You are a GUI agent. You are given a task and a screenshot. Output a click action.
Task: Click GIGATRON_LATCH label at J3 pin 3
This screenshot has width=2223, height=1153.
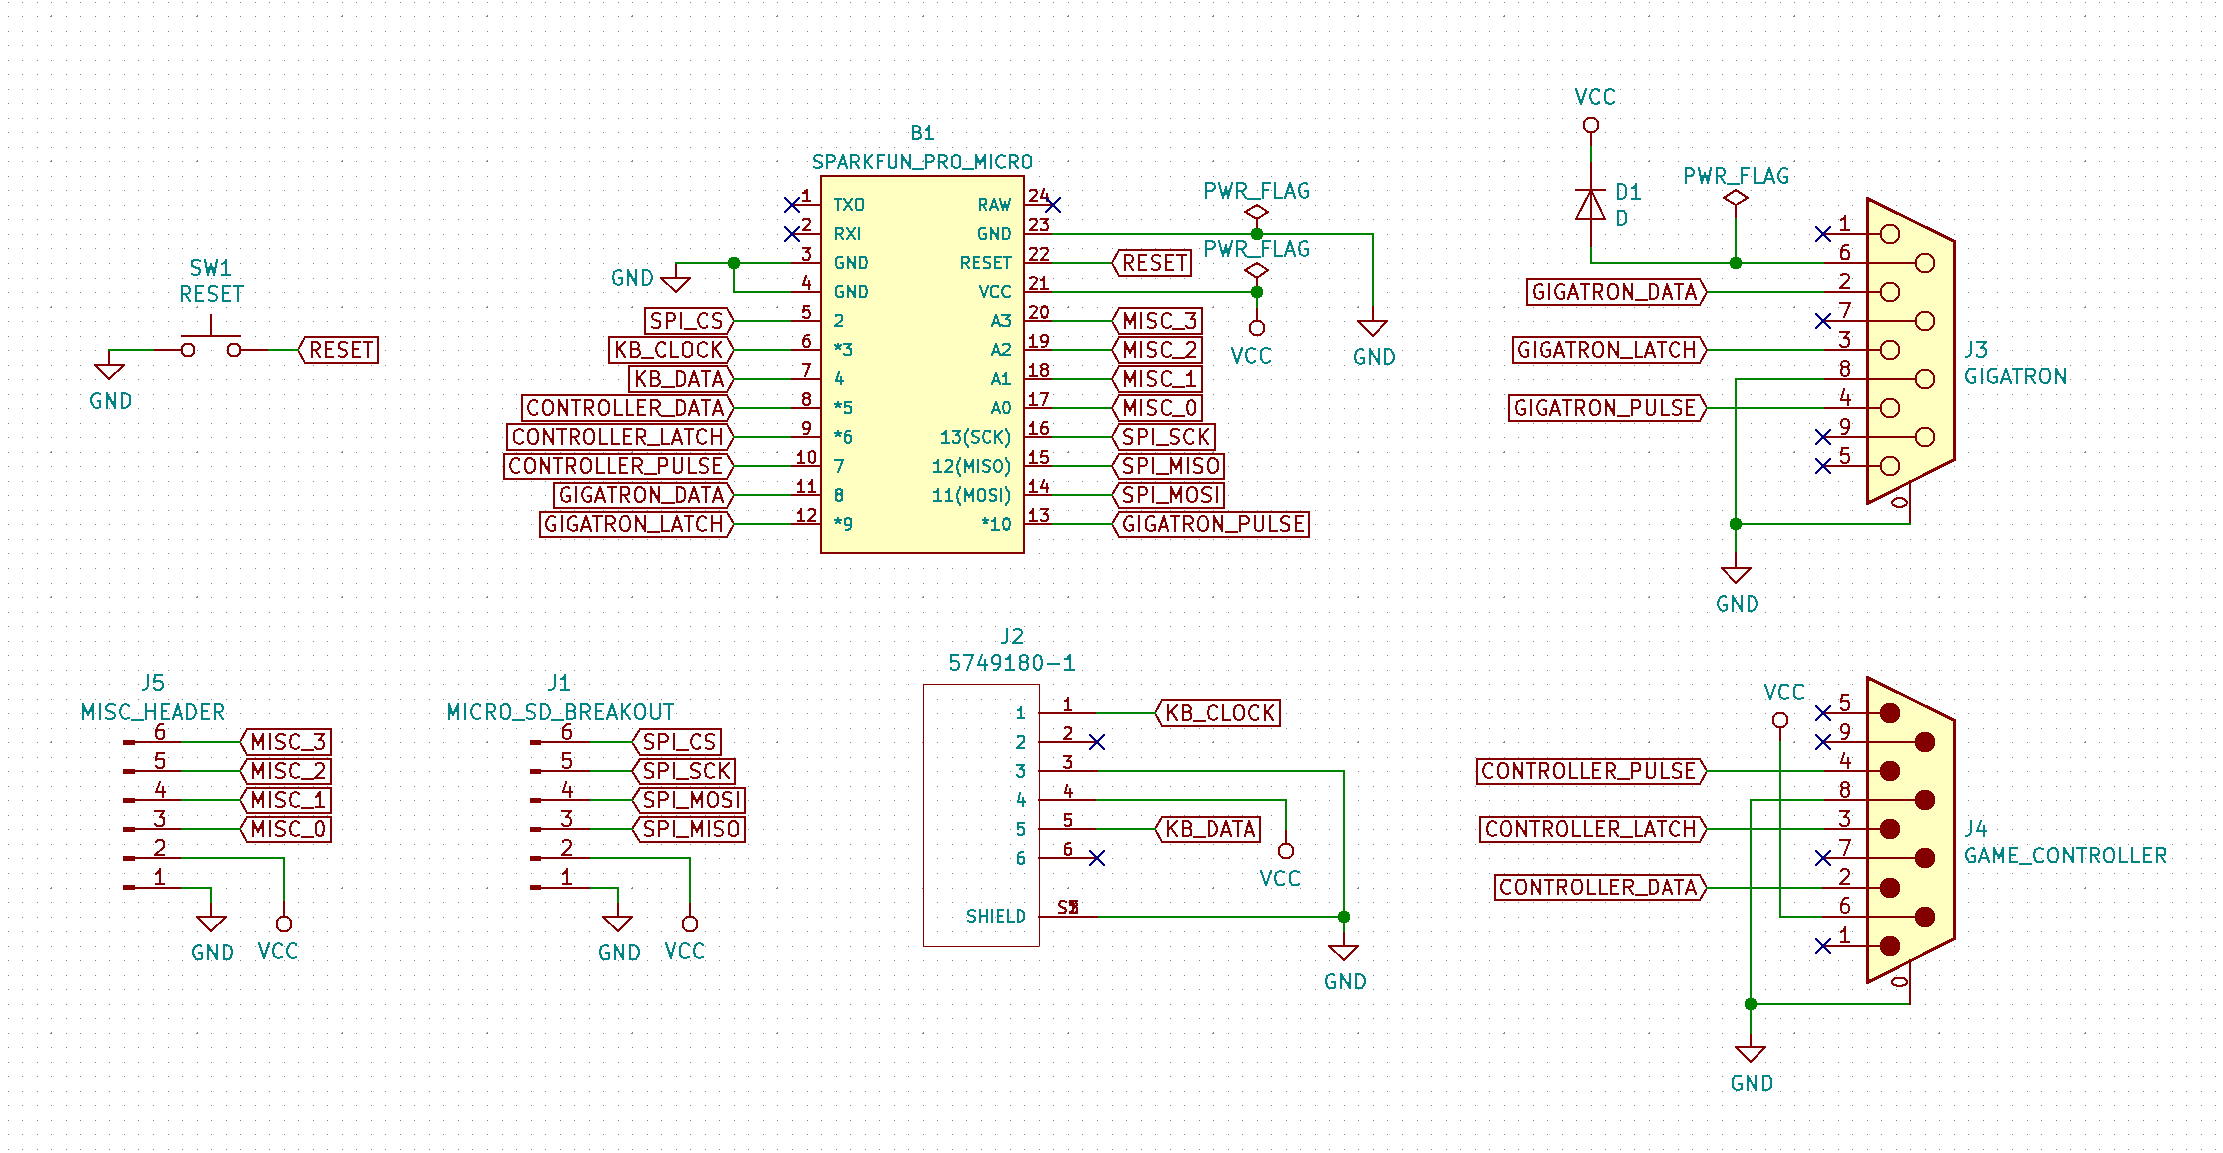click(1610, 350)
